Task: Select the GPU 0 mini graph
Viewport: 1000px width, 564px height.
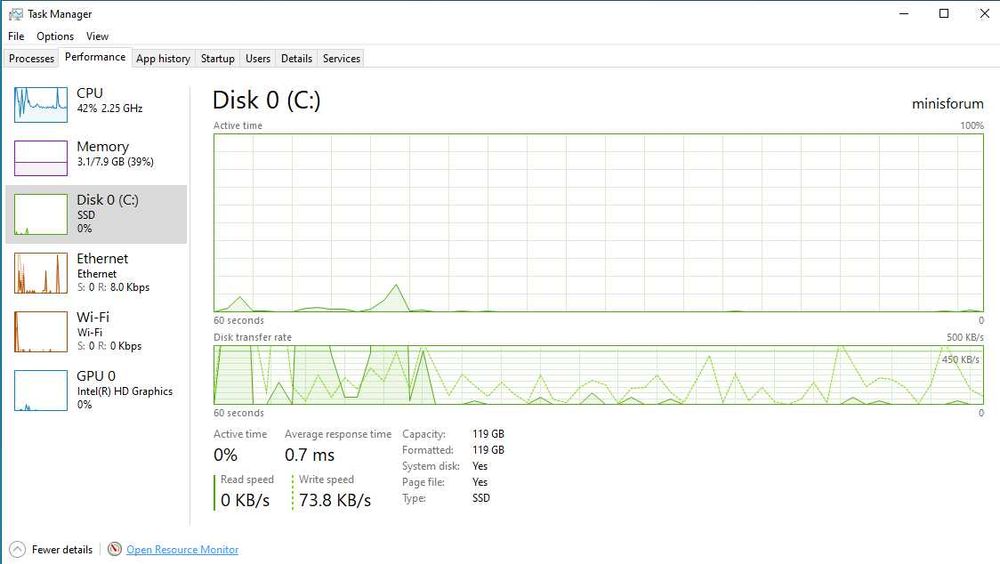Action: click(x=41, y=390)
